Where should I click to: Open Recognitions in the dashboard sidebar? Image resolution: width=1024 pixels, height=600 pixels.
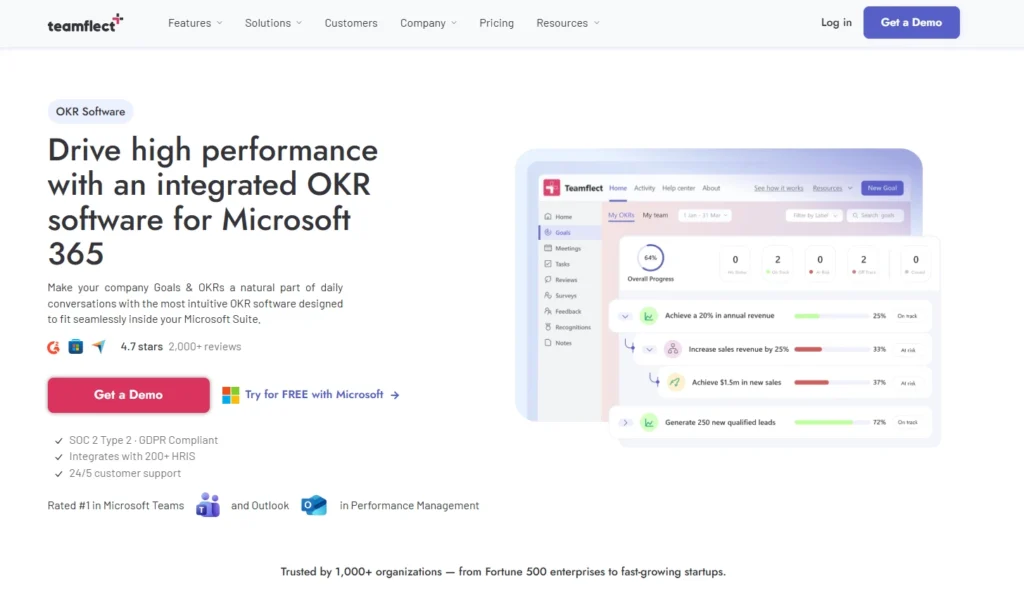tap(568, 327)
